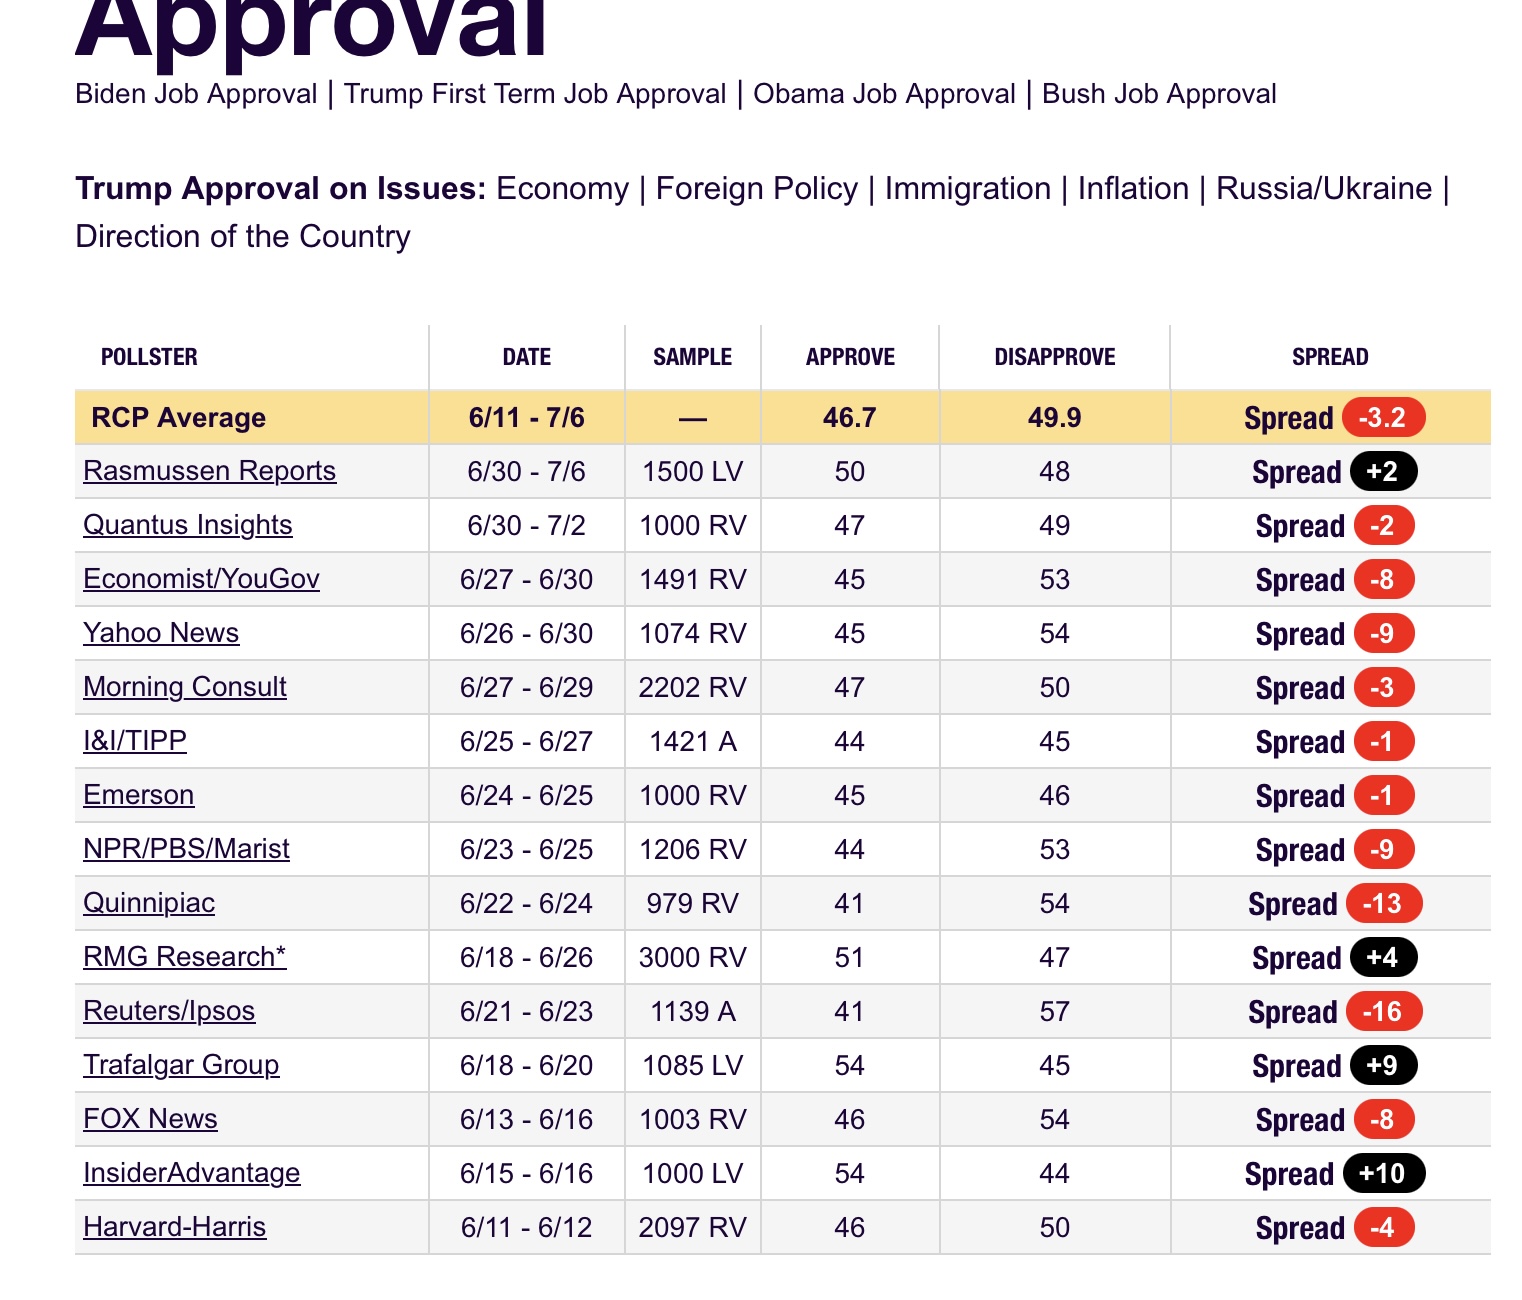
Task: Click the 2097 RV sample cell
Action: (693, 1227)
